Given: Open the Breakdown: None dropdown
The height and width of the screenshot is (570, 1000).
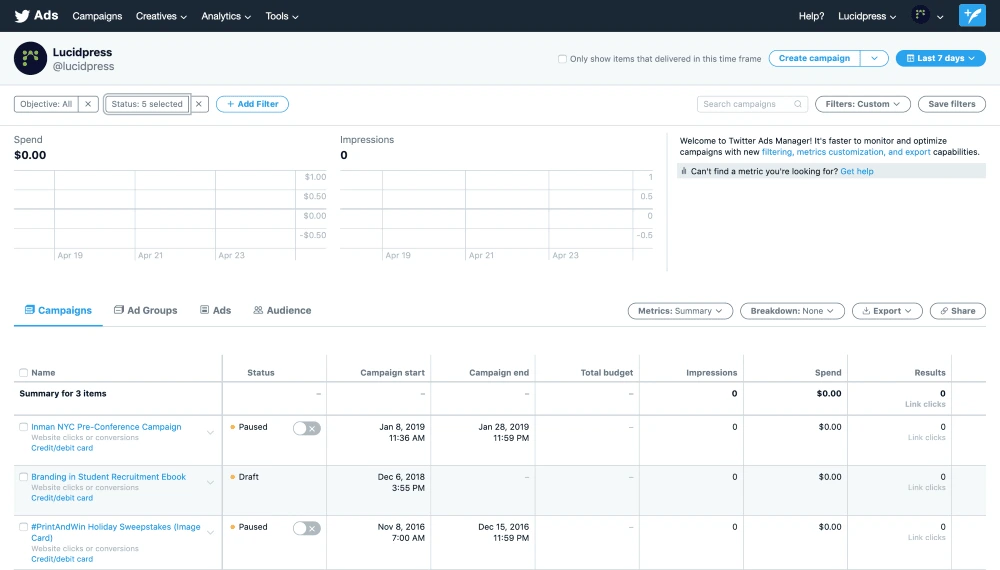Looking at the screenshot, I should coord(792,311).
